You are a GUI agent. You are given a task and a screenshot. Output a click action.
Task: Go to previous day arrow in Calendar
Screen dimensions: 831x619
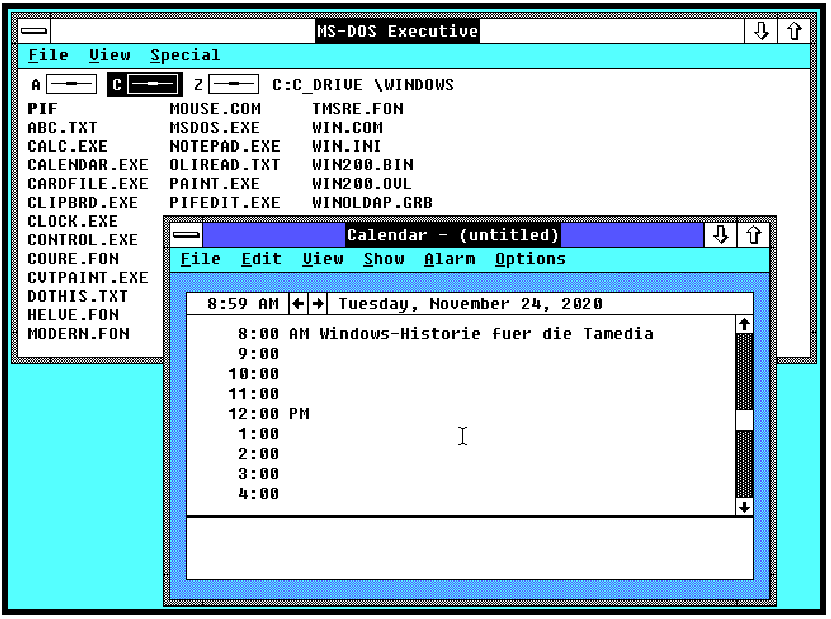point(298,303)
